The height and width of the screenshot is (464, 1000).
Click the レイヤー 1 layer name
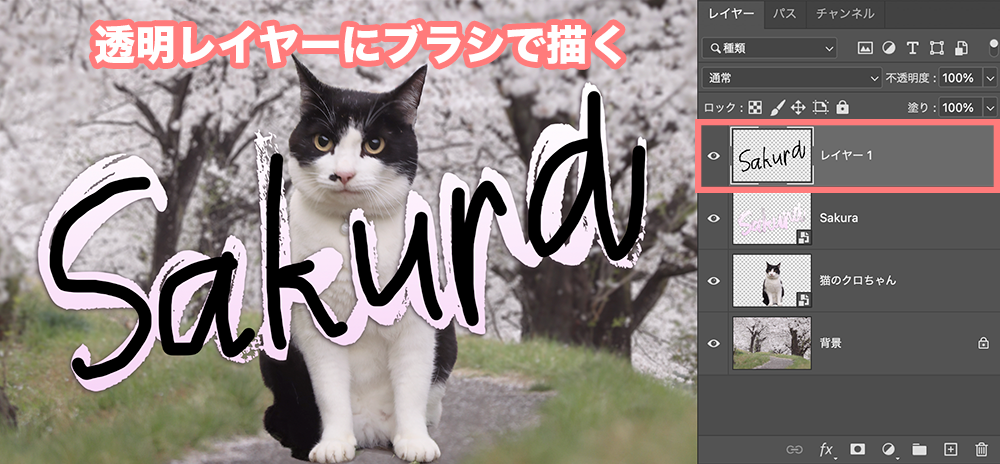[846, 156]
